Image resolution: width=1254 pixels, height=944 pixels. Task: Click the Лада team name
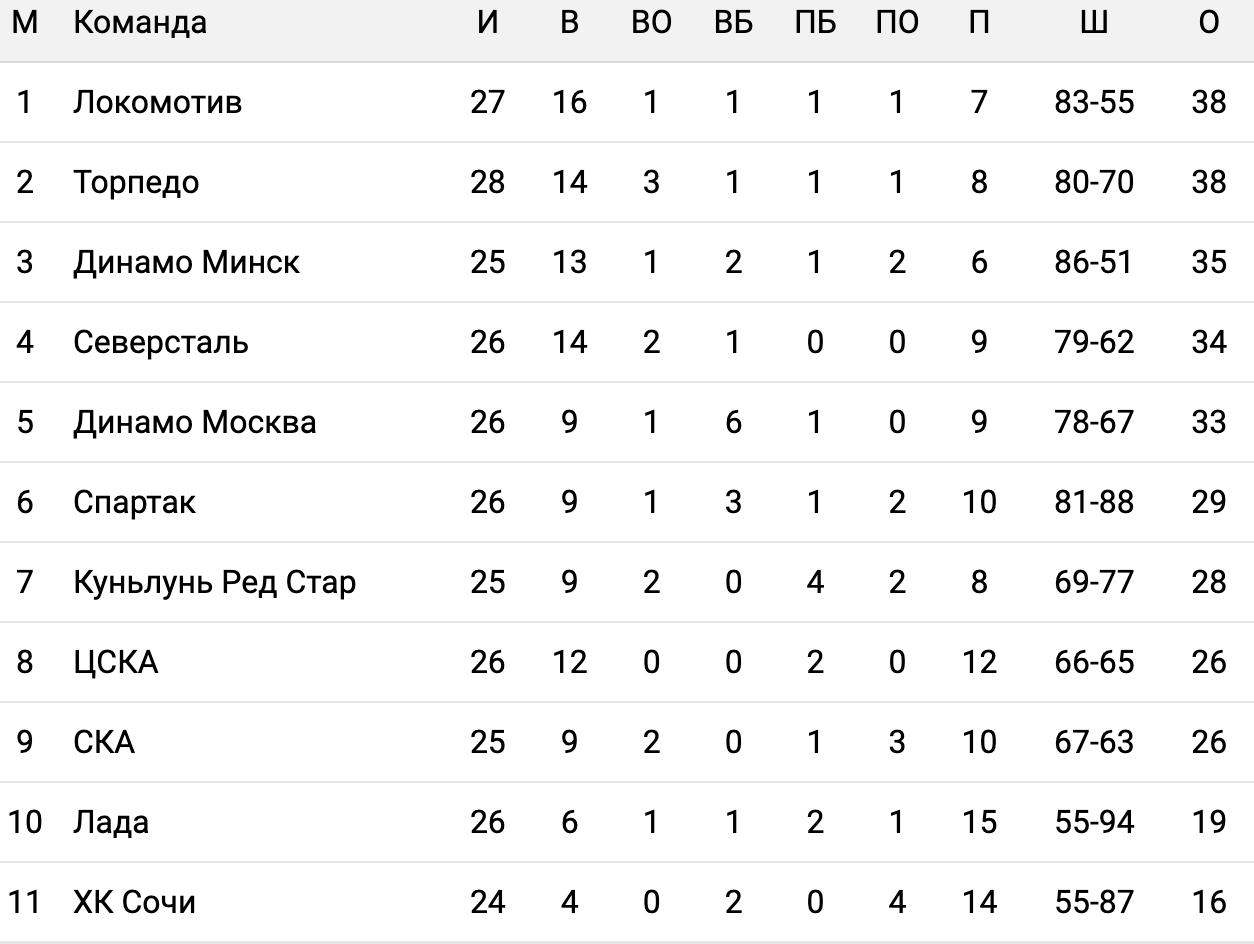point(111,822)
